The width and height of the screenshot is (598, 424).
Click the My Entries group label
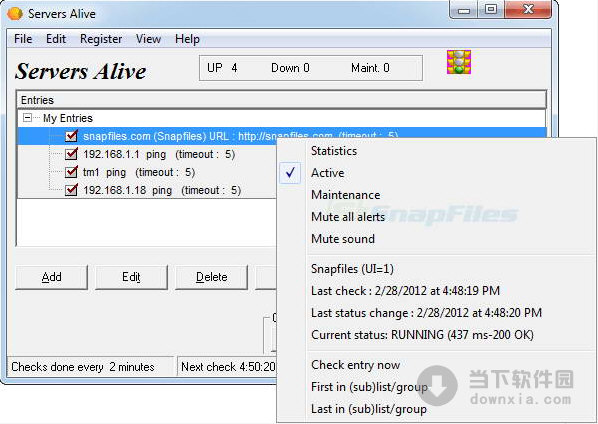tap(68, 118)
